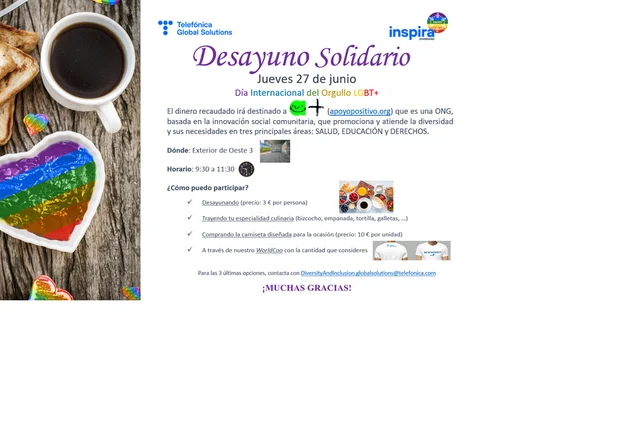Click the white t-shirts photo thumbnail
The height and width of the screenshot is (433, 630).
(411, 250)
